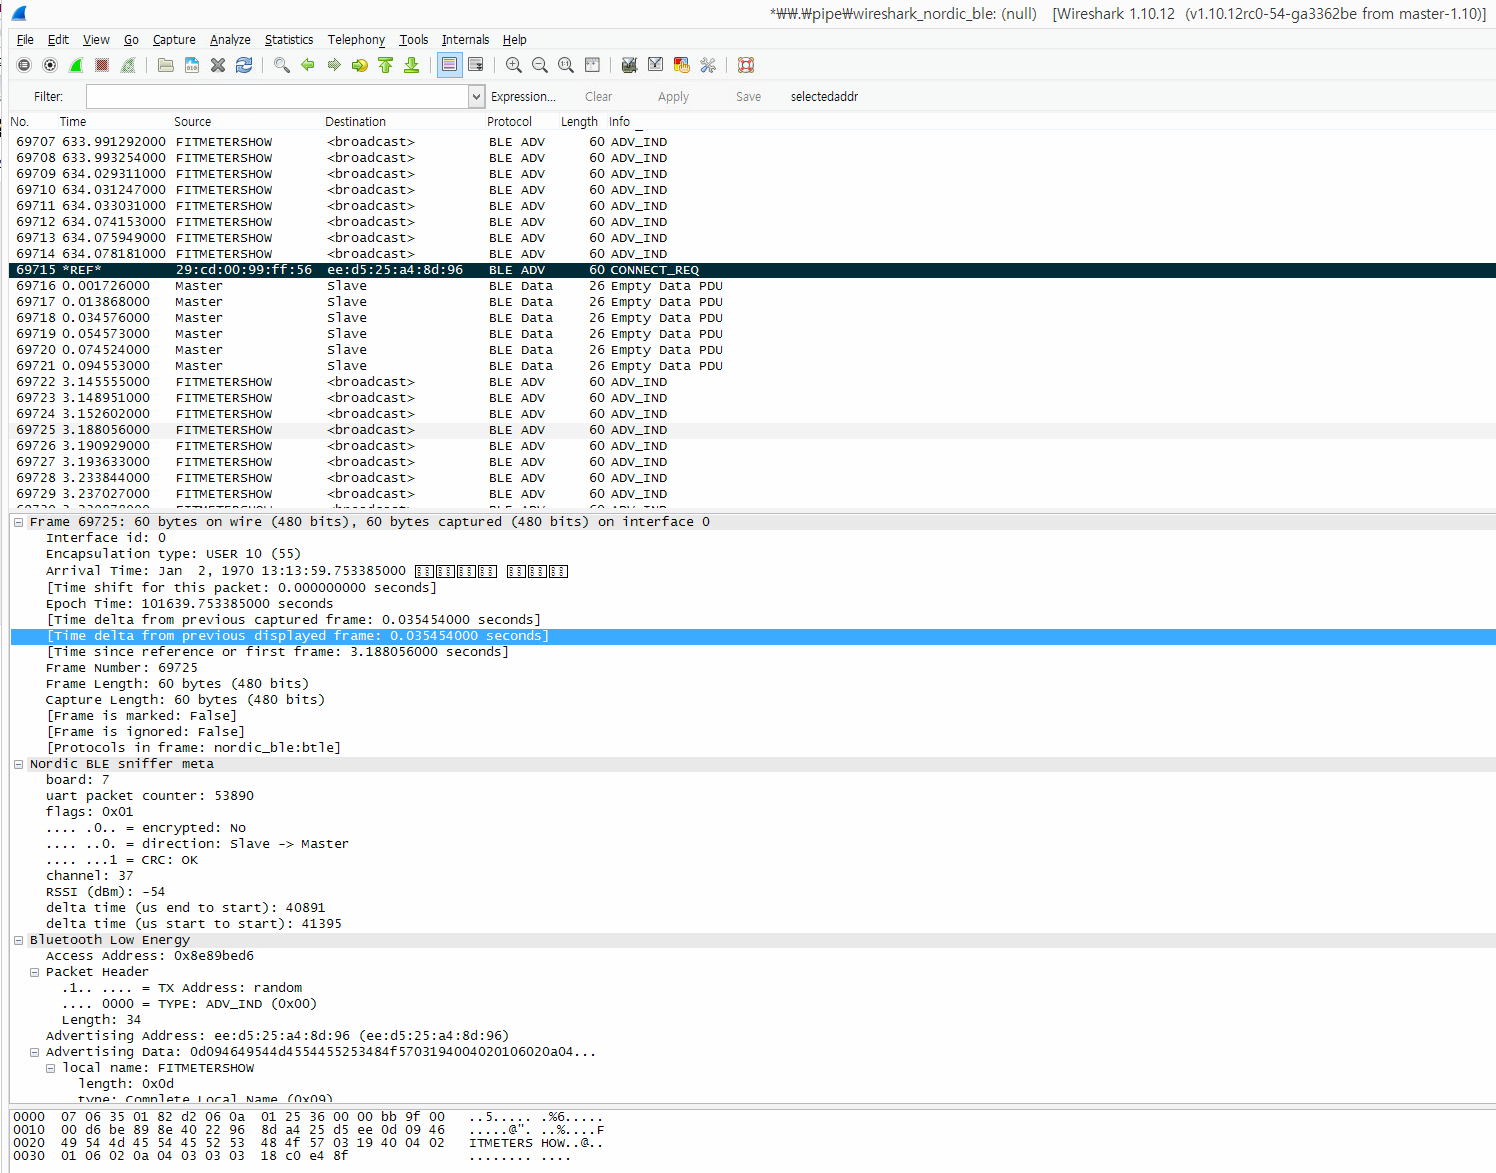Select the channel: 37 line
1496x1173 pixels.
[89, 876]
